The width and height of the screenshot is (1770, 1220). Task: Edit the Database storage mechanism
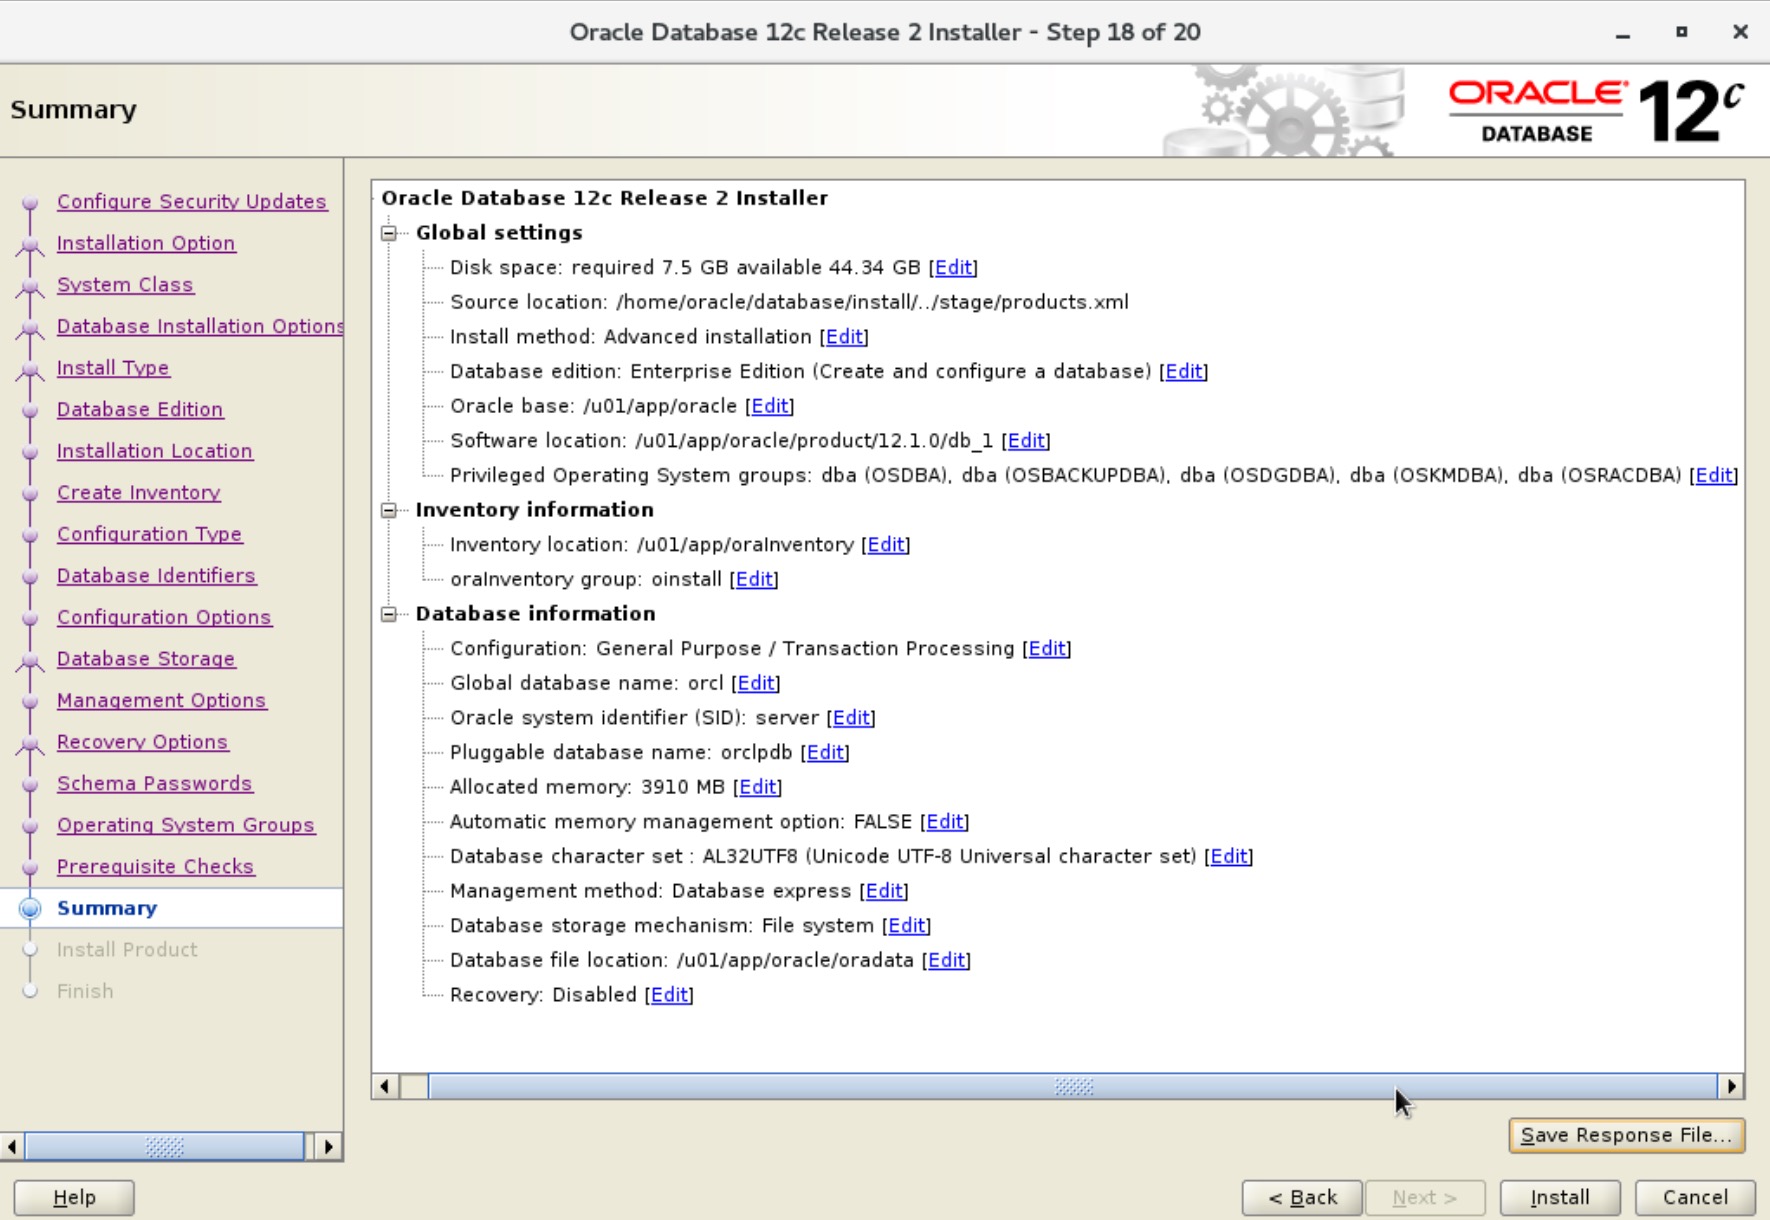(907, 926)
